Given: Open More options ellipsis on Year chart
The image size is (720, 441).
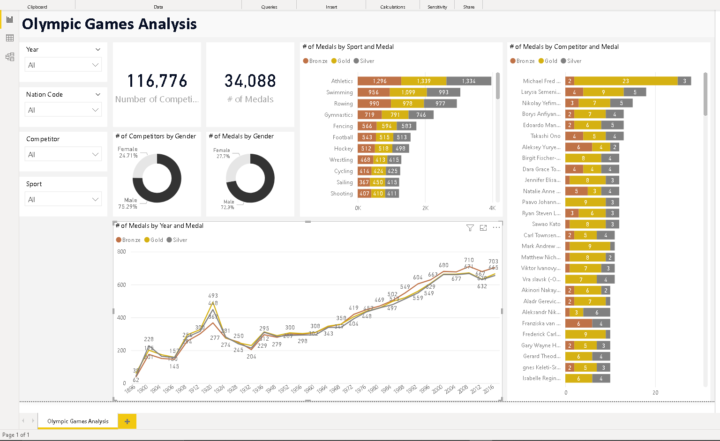Looking at the screenshot, I should [x=496, y=228].
